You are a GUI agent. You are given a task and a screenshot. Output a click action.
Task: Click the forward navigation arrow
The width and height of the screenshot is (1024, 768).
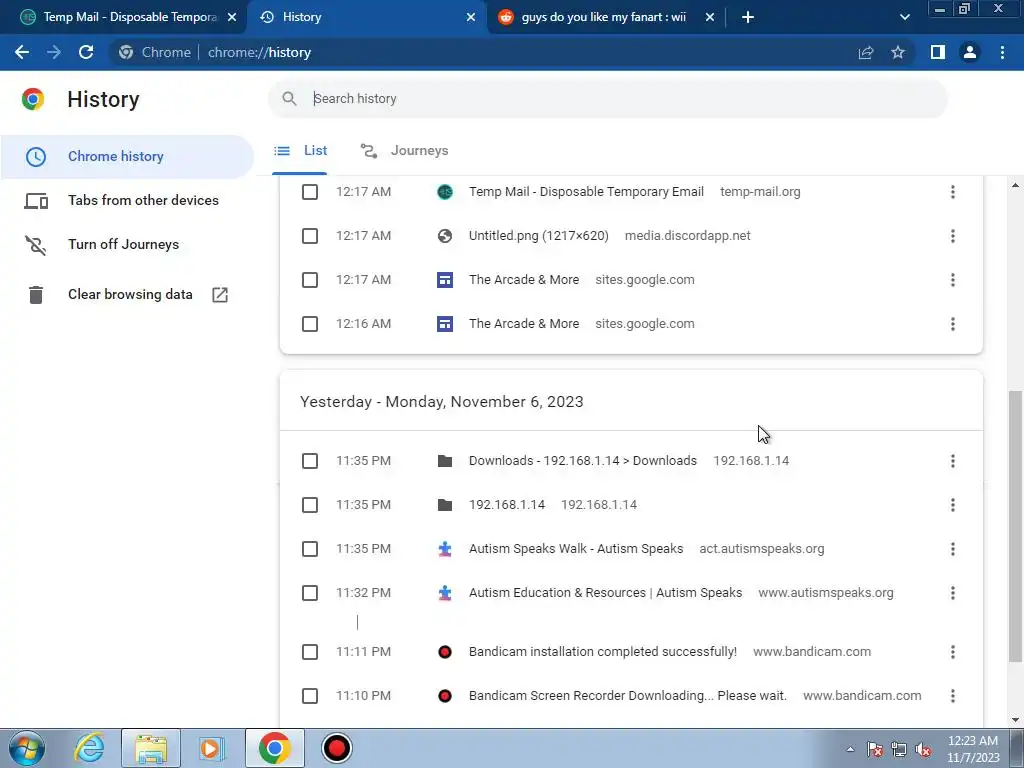[54, 52]
